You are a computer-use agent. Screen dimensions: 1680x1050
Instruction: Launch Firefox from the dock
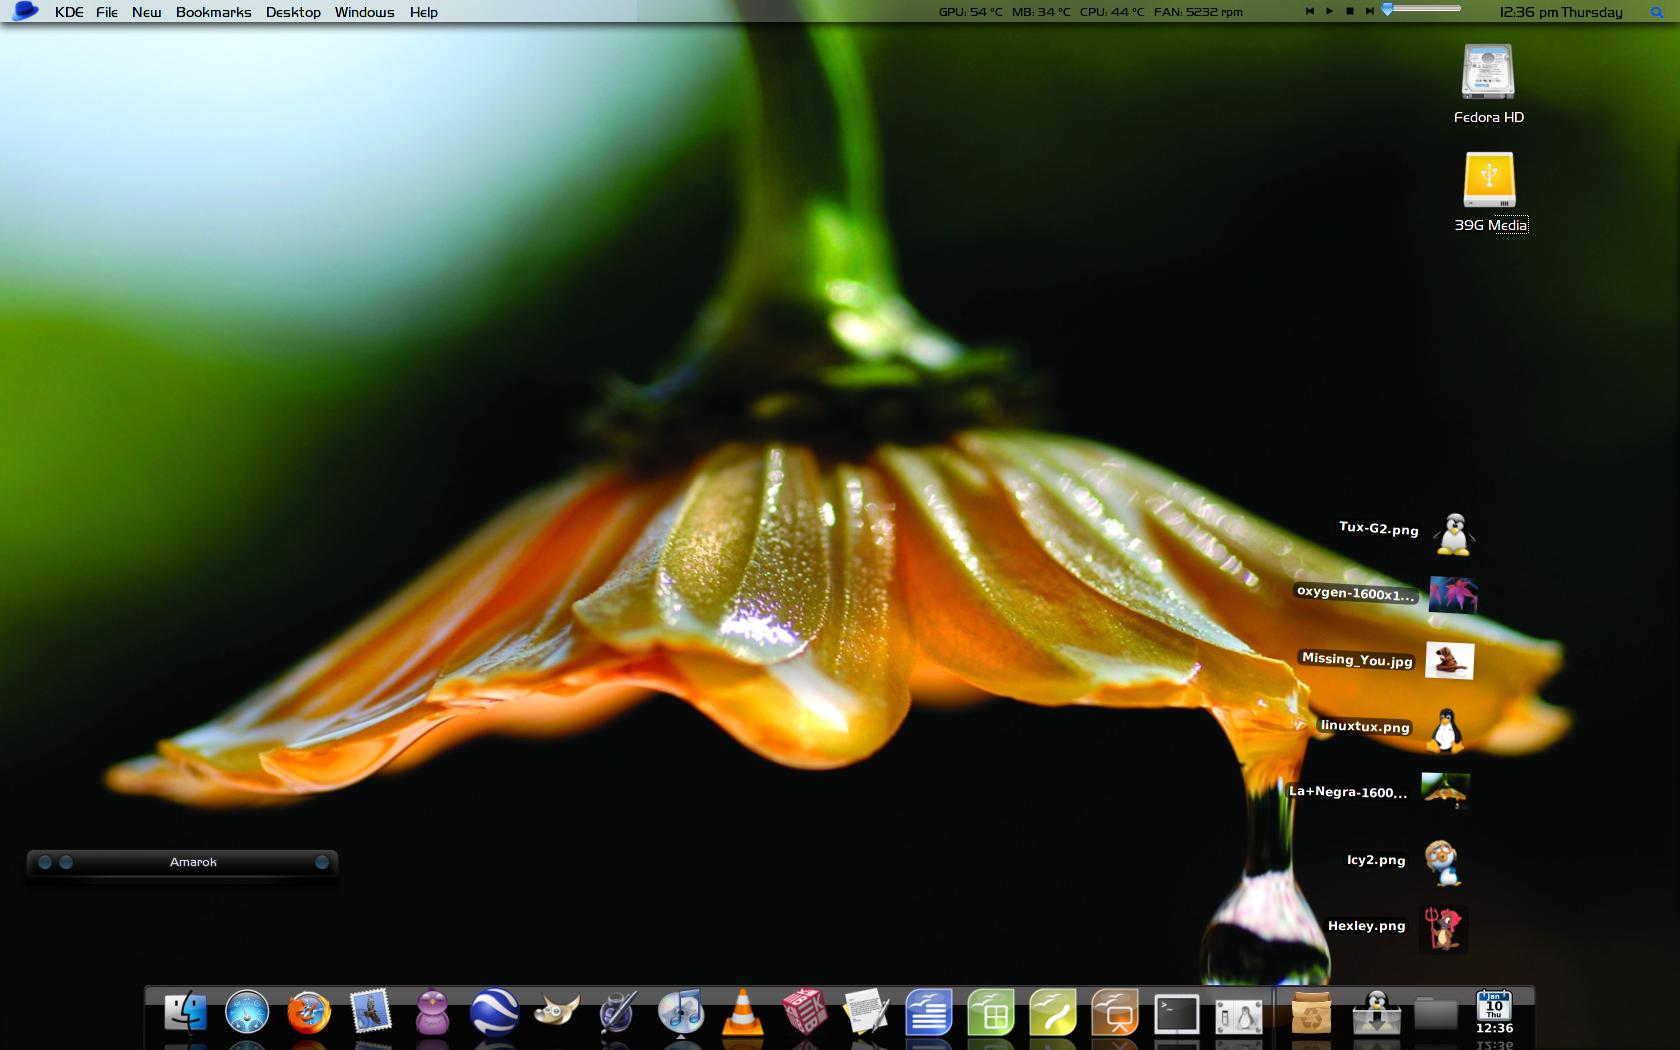(x=309, y=1012)
